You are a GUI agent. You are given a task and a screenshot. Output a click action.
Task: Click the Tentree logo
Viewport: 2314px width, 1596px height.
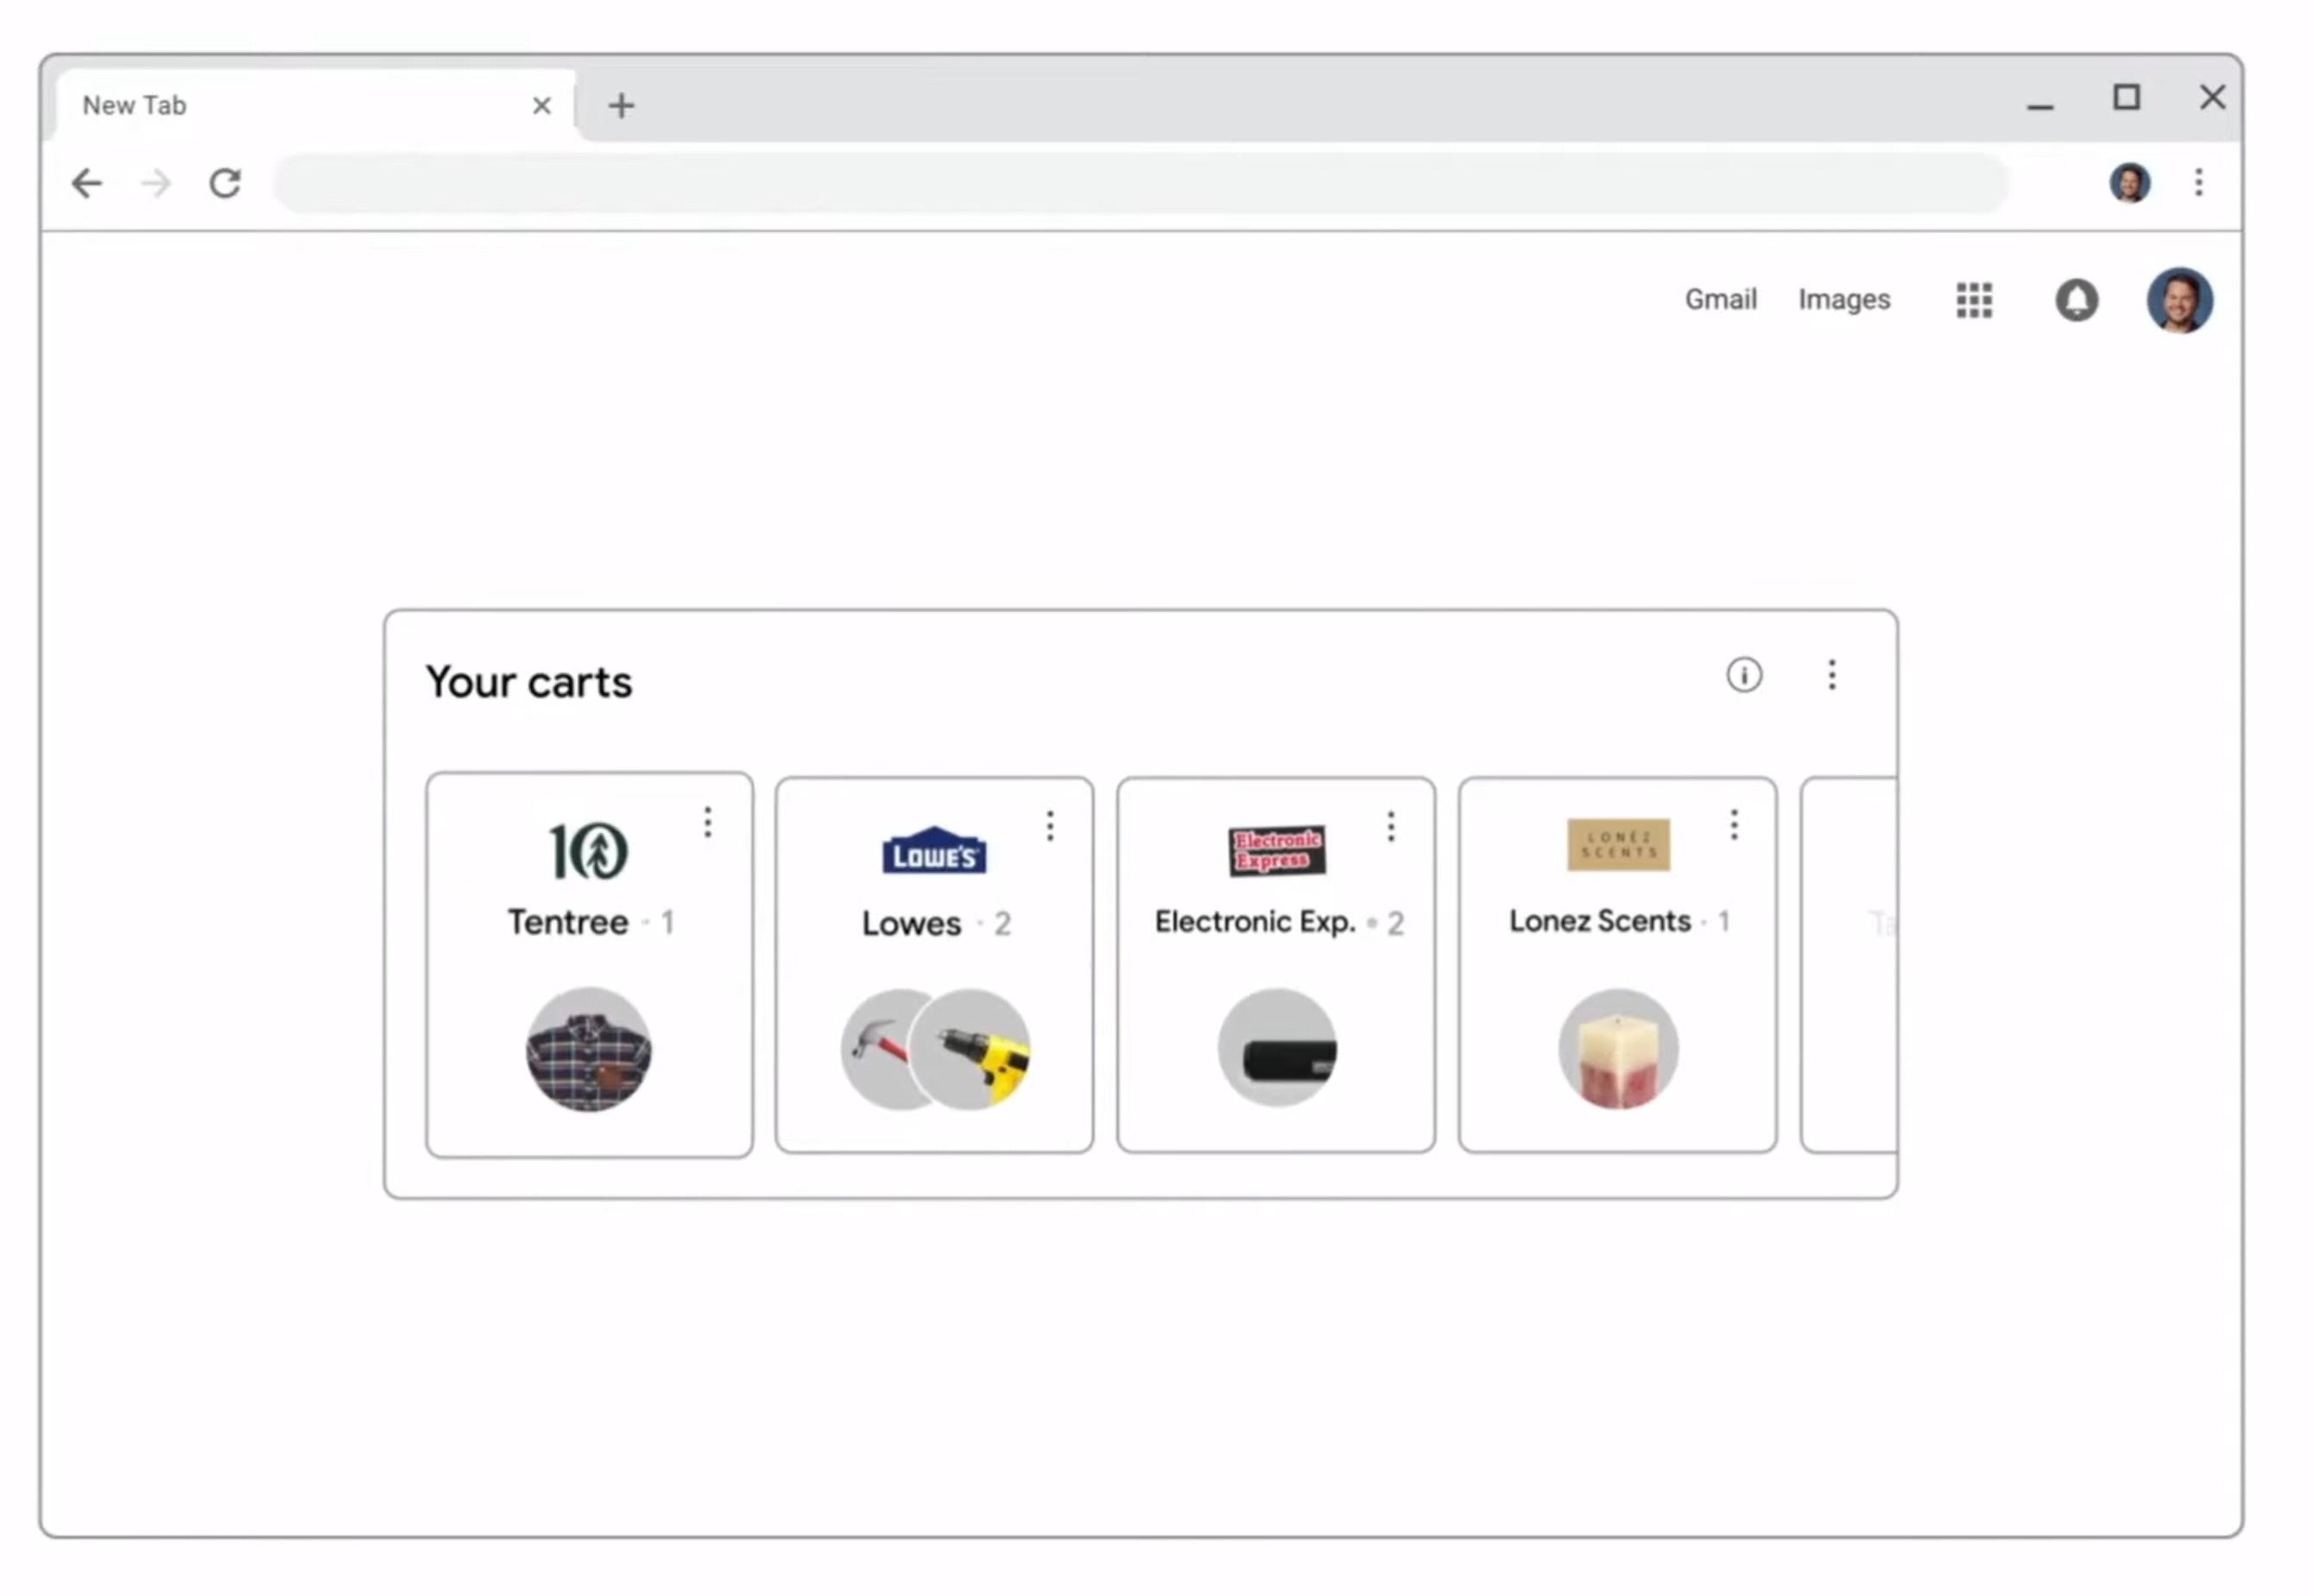tap(589, 851)
